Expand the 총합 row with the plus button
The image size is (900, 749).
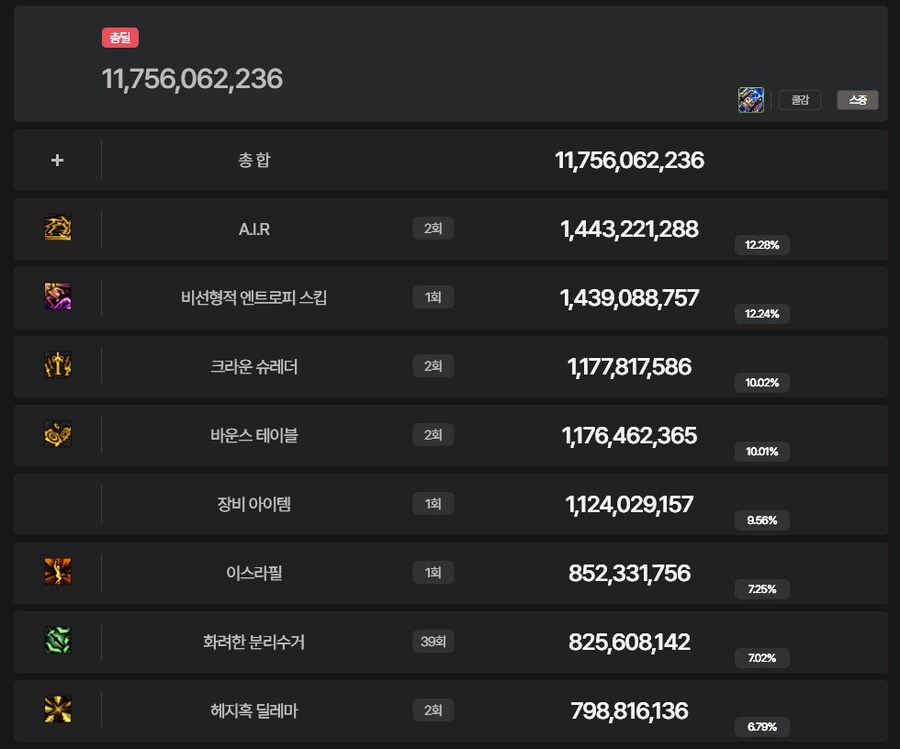57,159
